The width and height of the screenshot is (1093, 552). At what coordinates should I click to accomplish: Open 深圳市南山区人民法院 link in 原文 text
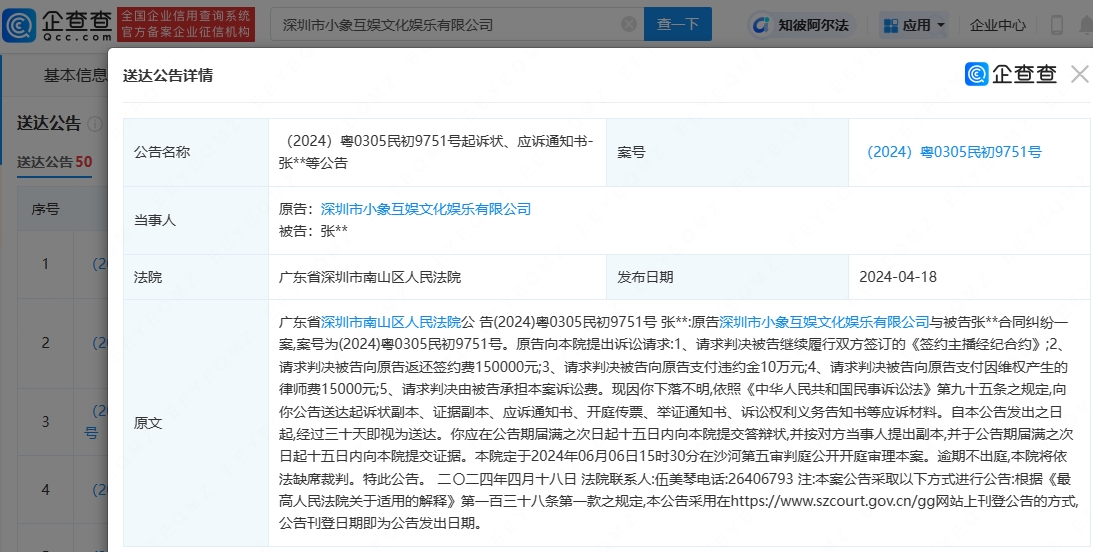click(x=390, y=322)
